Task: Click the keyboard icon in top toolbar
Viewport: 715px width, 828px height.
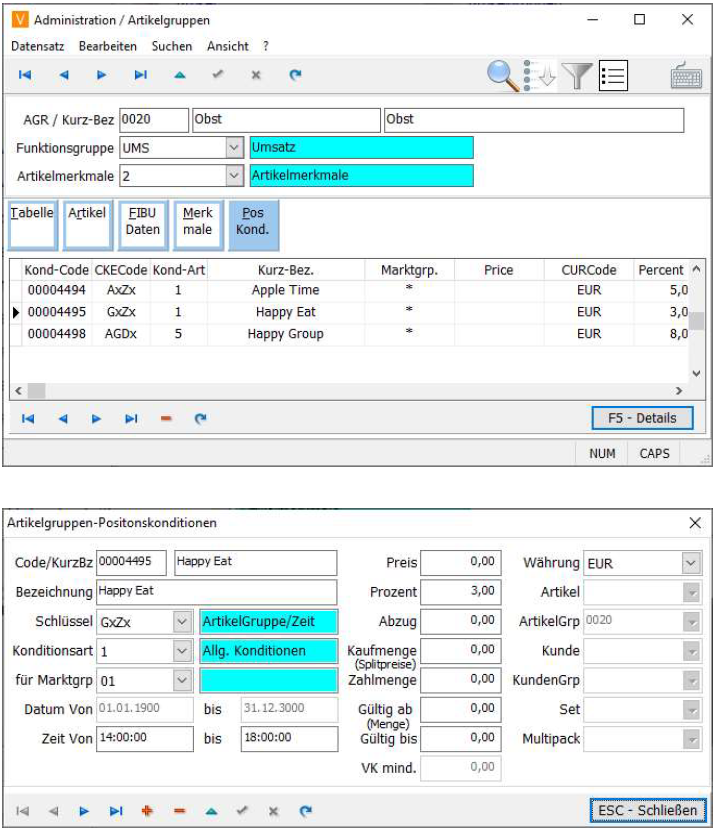Action: pos(685,76)
